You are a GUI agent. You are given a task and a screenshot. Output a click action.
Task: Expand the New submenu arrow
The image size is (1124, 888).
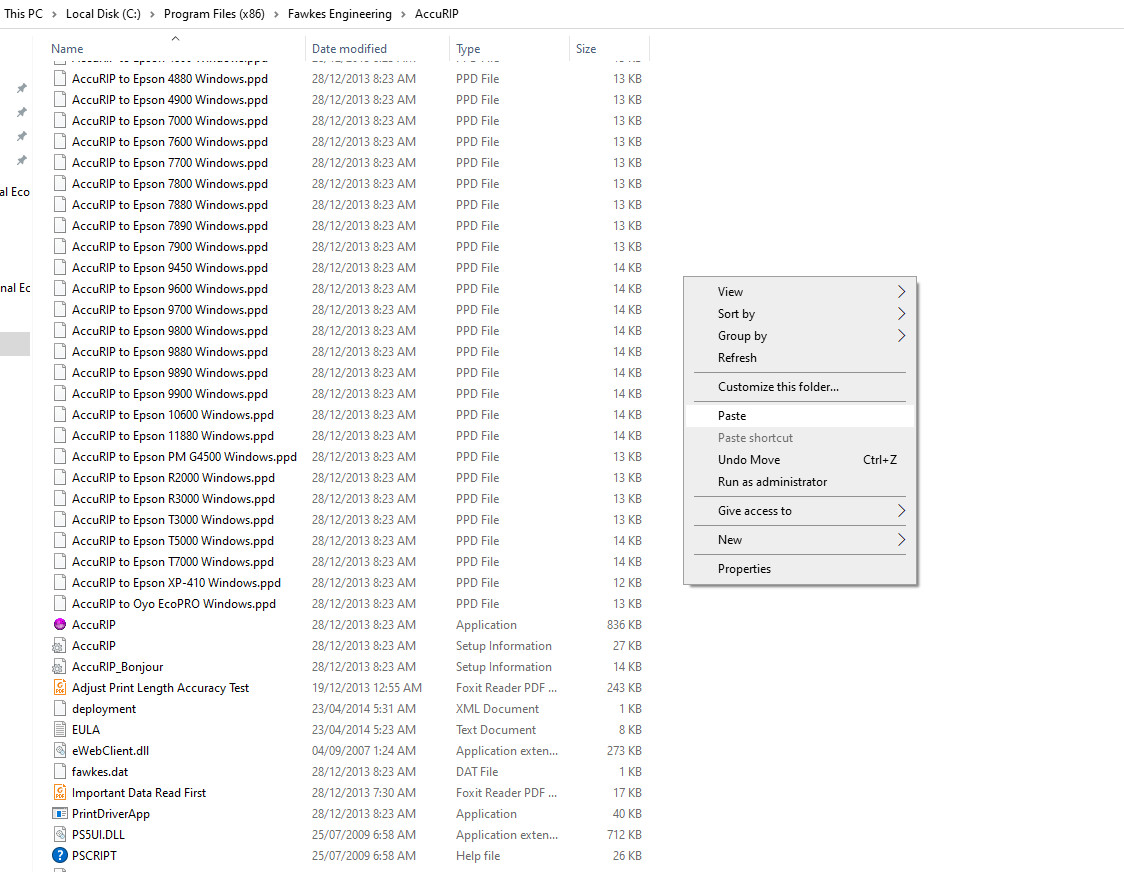pyautogui.click(x=901, y=540)
